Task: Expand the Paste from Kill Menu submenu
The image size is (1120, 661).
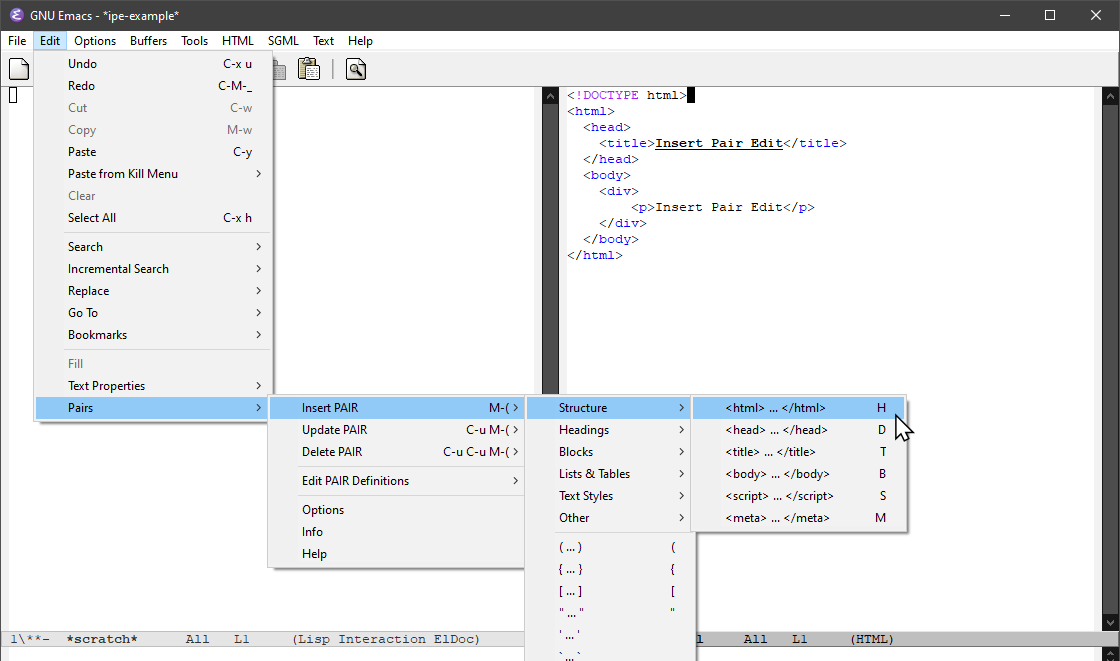Action: click(x=153, y=174)
